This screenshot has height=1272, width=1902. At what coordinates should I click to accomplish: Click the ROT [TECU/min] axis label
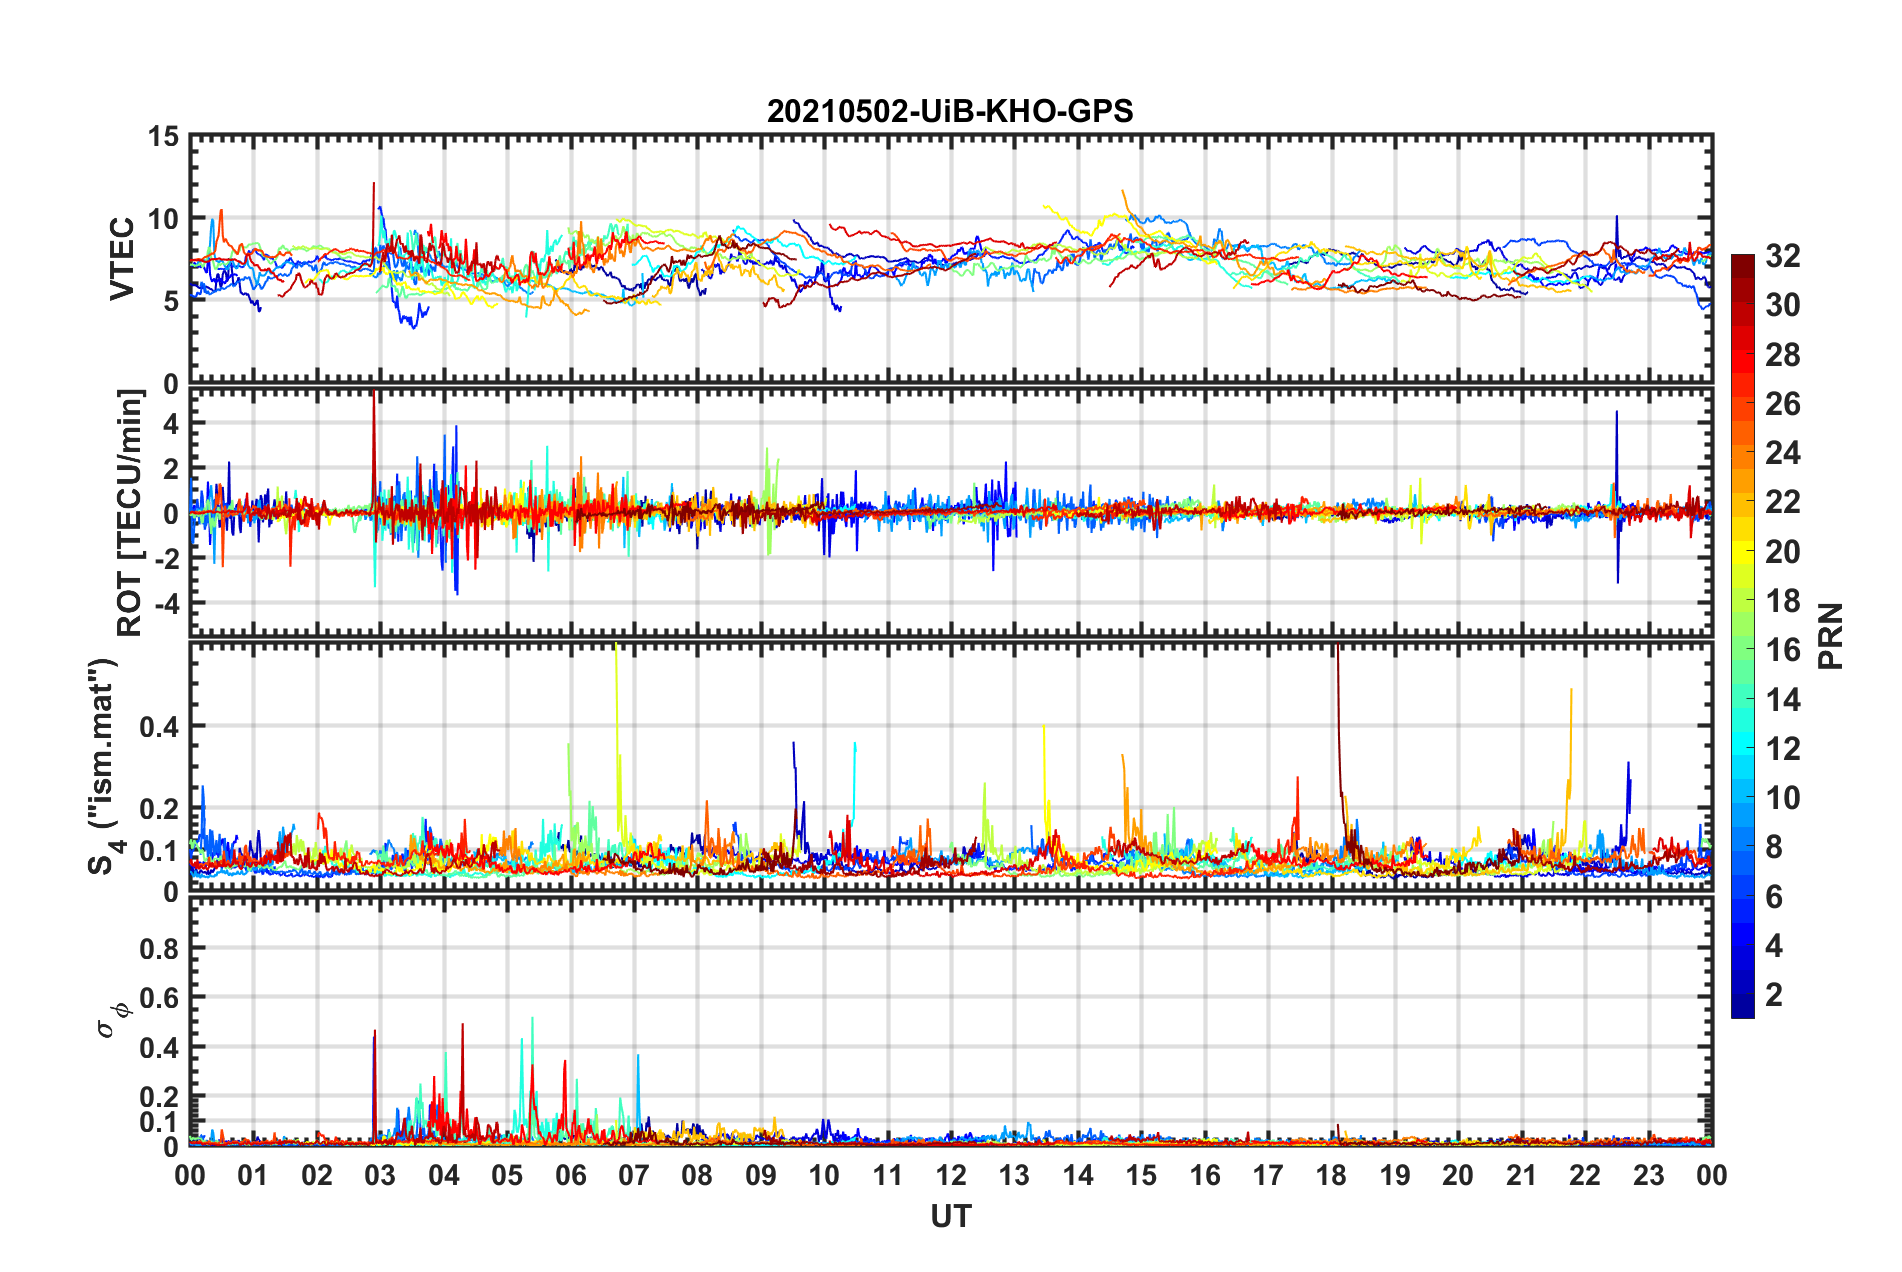(129, 513)
